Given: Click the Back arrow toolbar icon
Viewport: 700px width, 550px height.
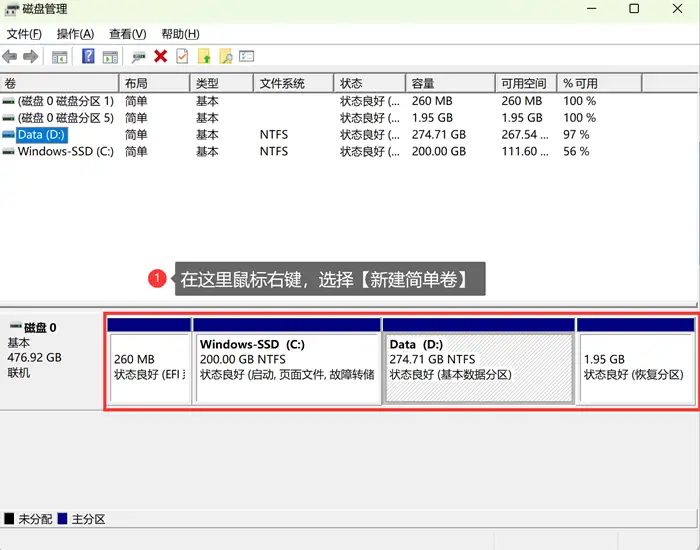Looking at the screenshot, I should [x=9, y=57].
